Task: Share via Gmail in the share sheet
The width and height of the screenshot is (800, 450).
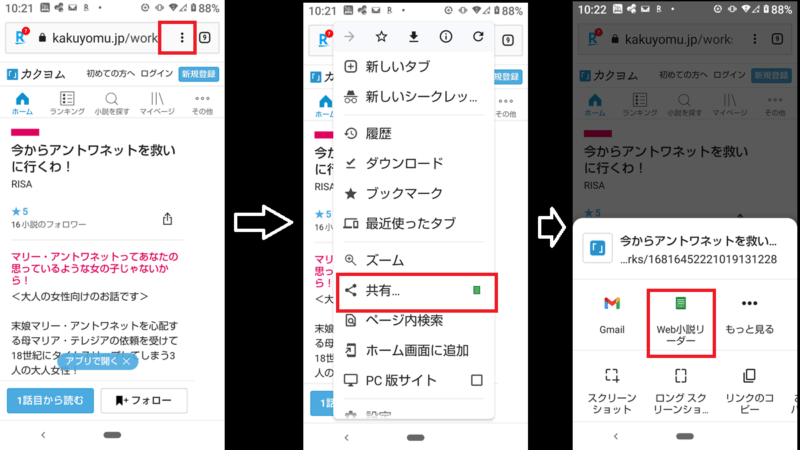Action: (x=612, y=315)
